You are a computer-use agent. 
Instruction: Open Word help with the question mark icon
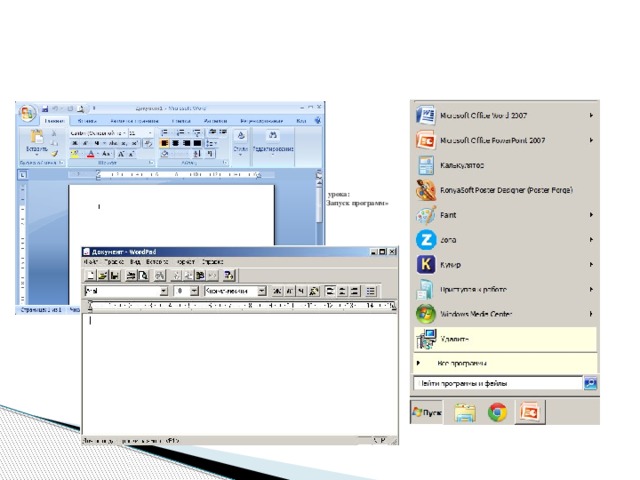click(318, 120)
